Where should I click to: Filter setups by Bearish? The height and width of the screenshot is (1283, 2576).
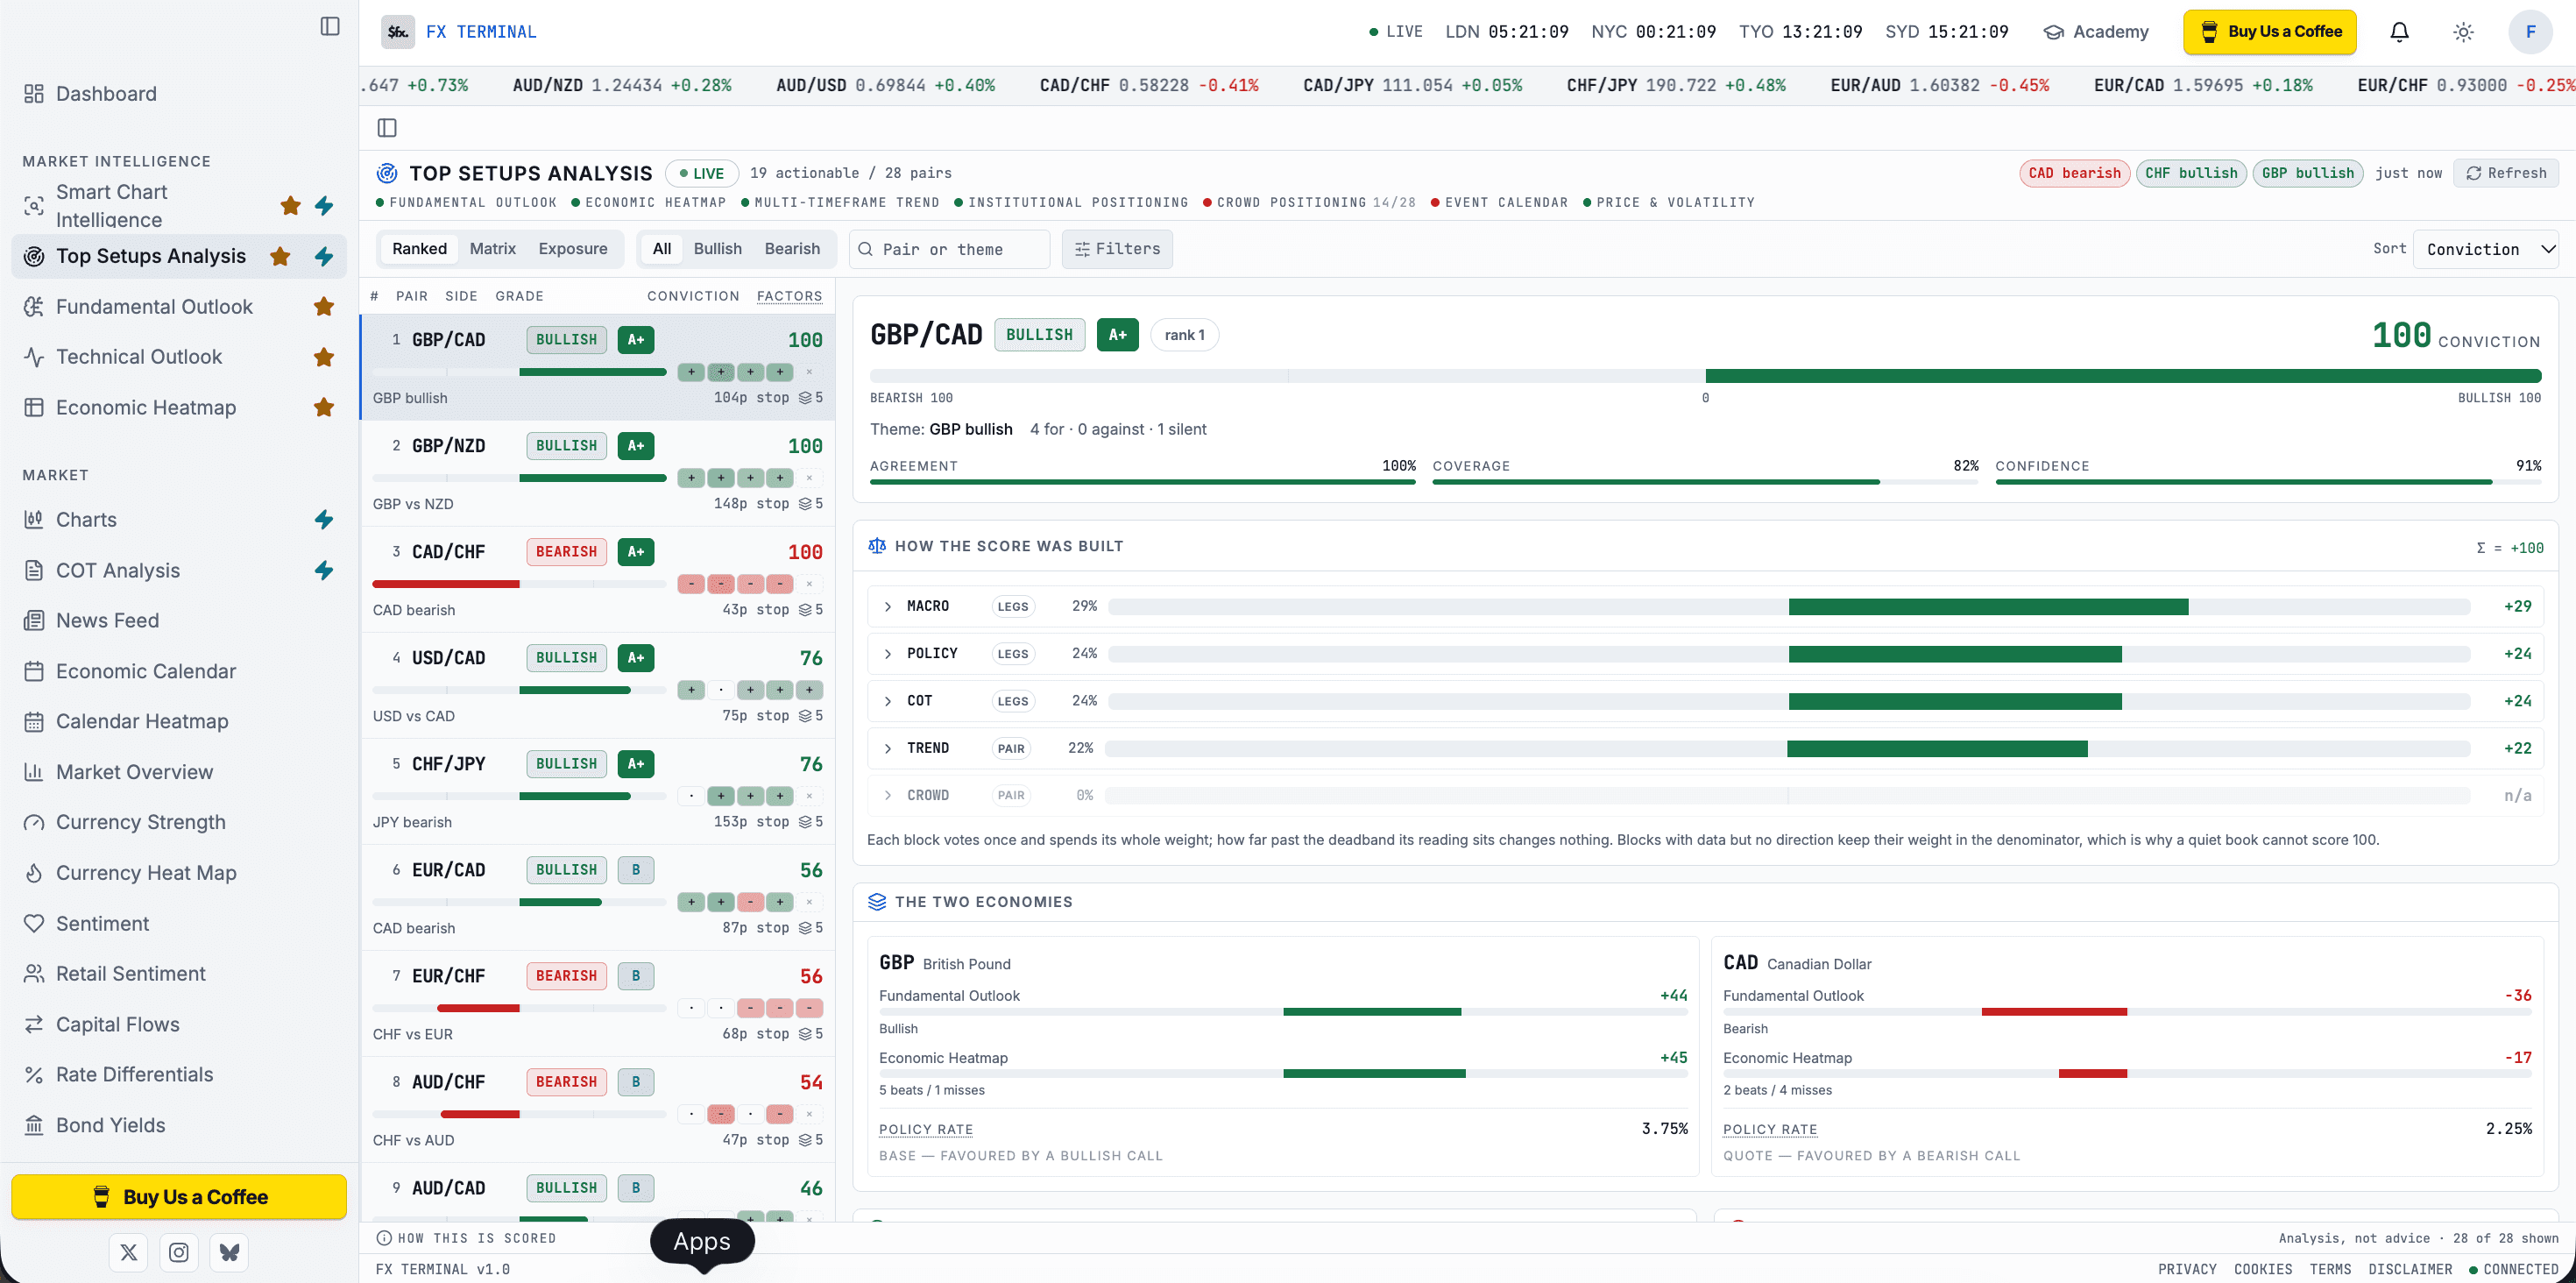[x=792, y=249]
